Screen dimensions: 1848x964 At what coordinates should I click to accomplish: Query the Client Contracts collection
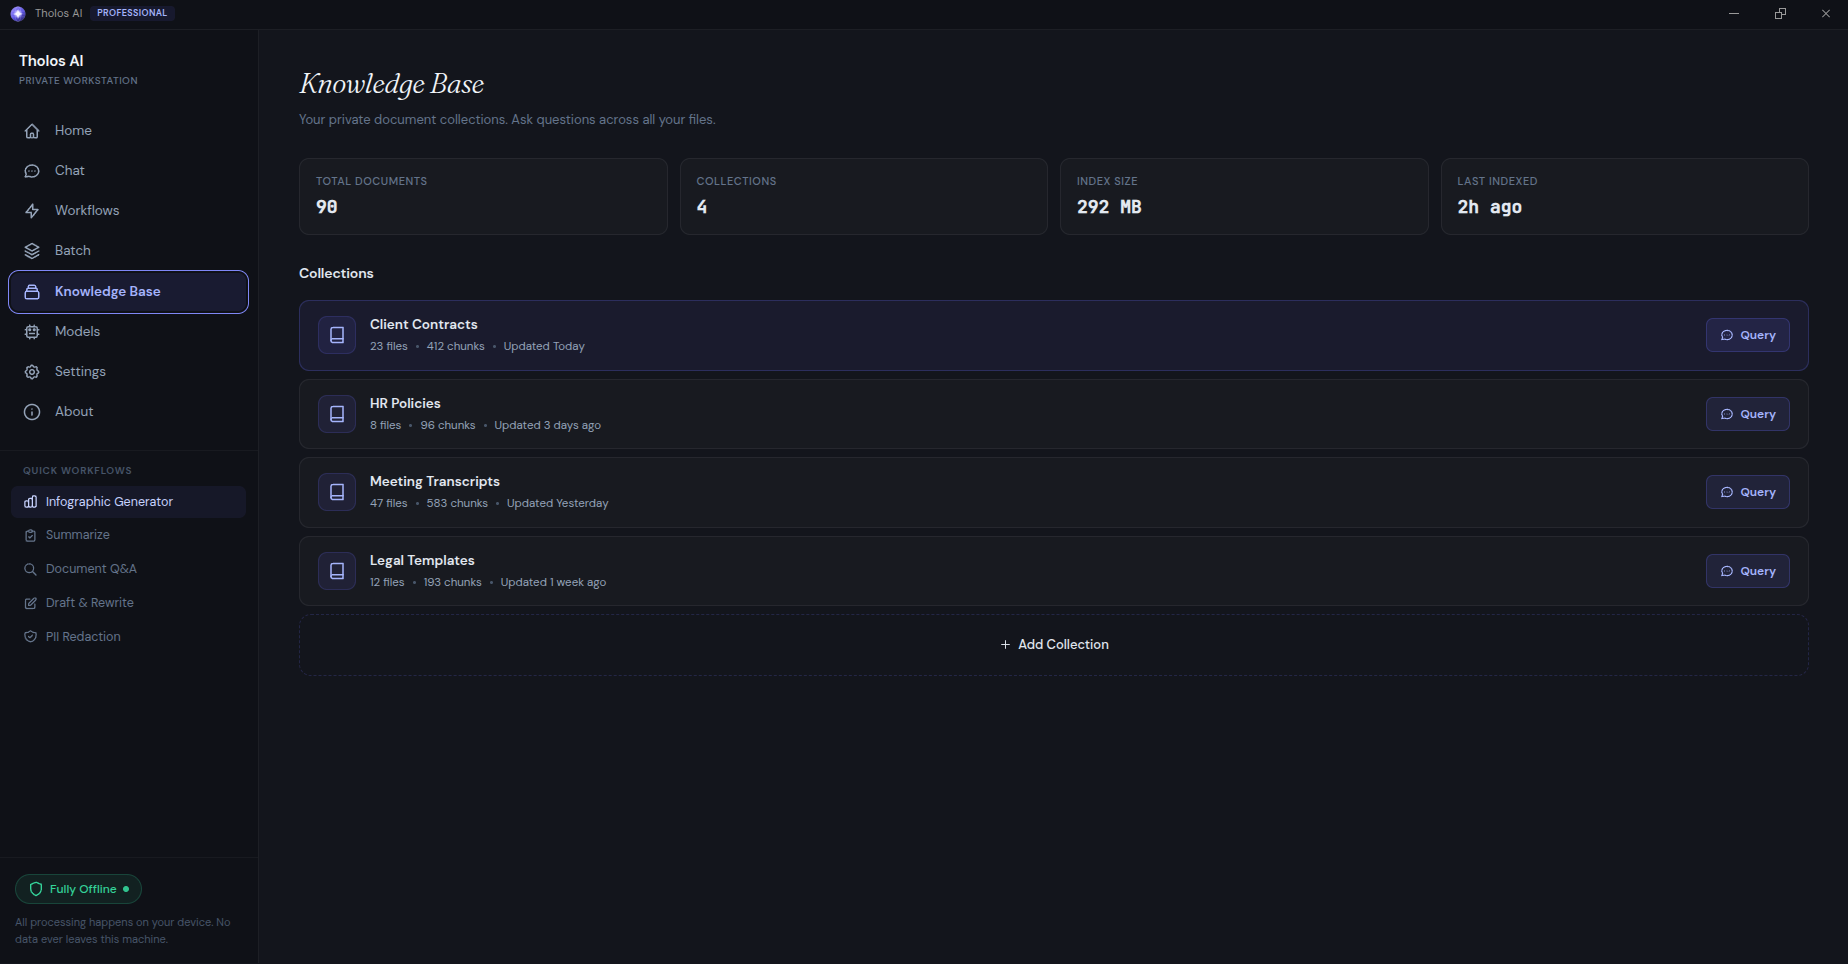coord(1747,335)
